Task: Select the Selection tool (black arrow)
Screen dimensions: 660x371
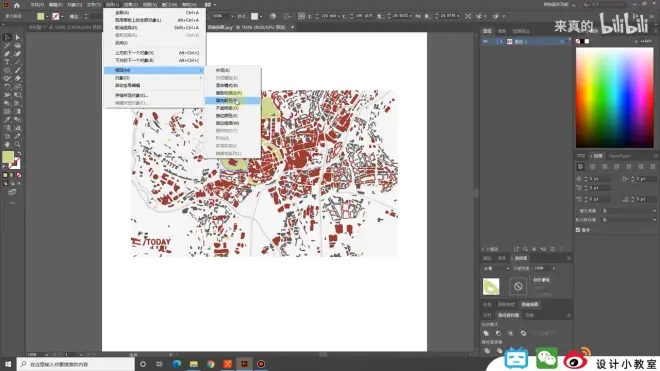Action: point(7,37)
